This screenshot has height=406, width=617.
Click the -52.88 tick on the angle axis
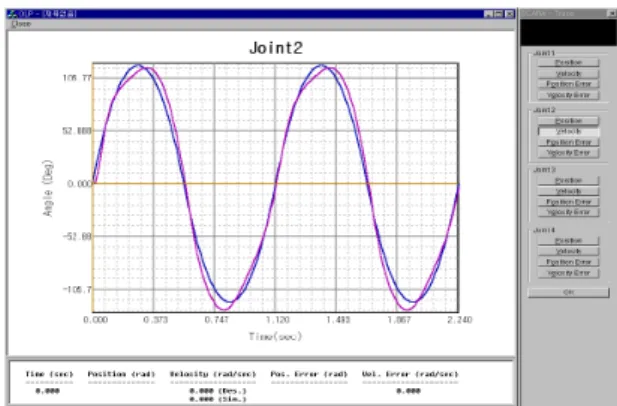tap(76, 236)
